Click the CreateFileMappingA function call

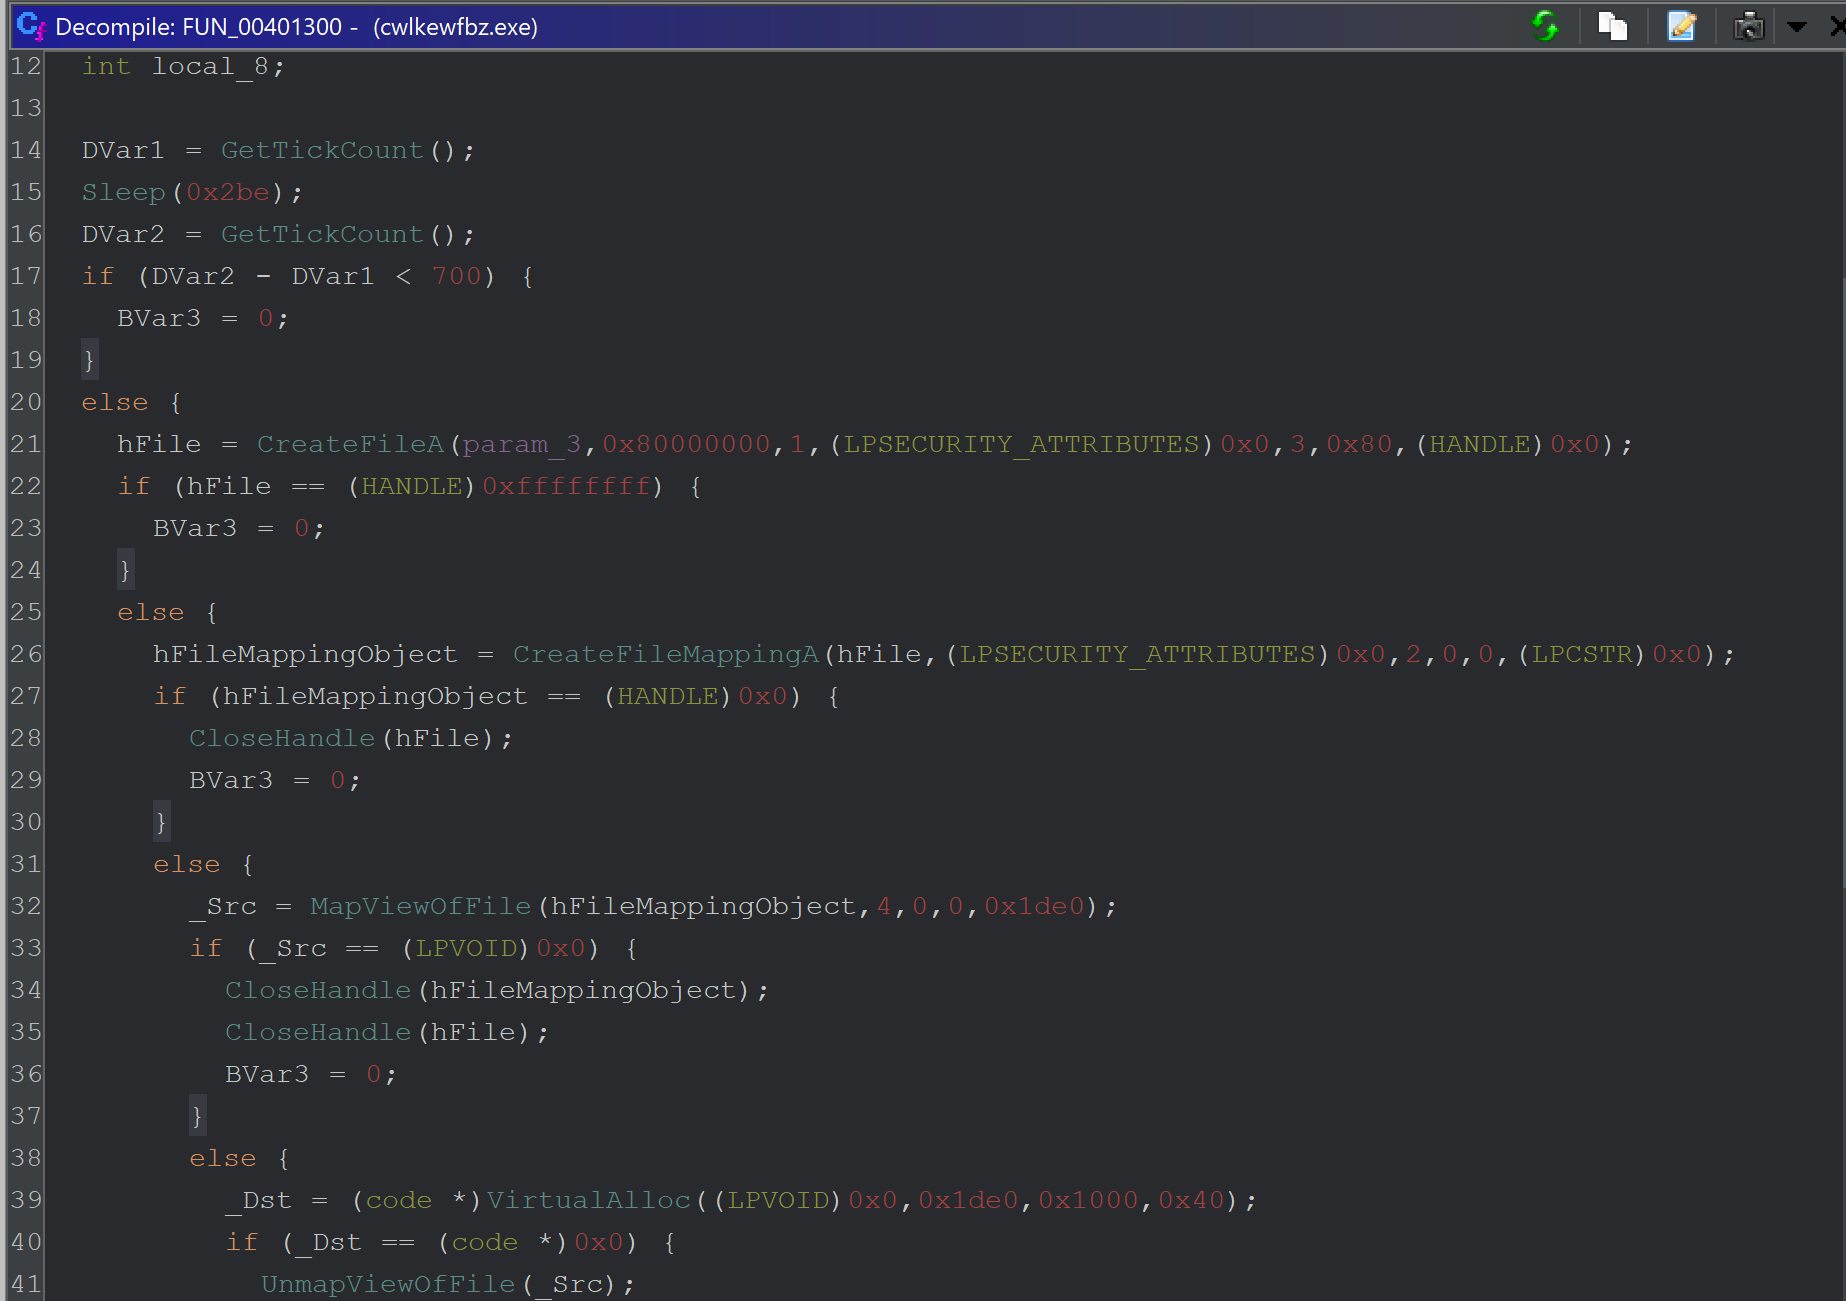point(666,654)
